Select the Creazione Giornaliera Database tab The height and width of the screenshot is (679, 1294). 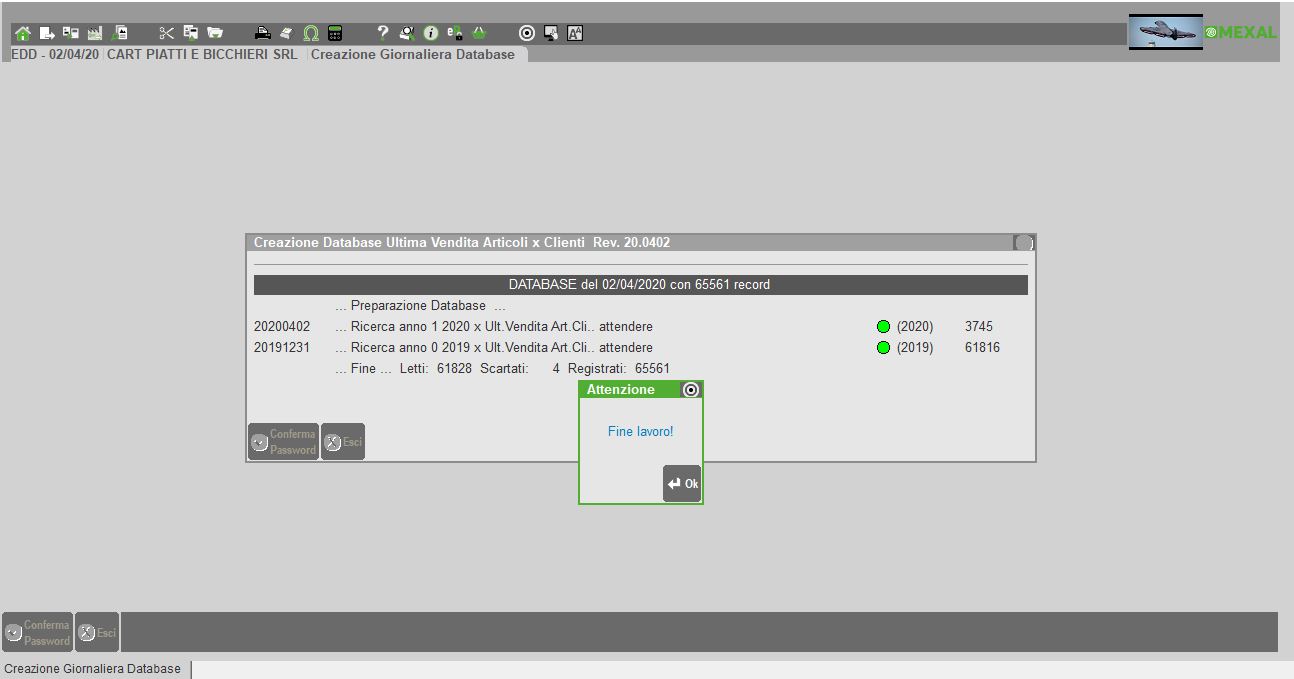(412, 54)
